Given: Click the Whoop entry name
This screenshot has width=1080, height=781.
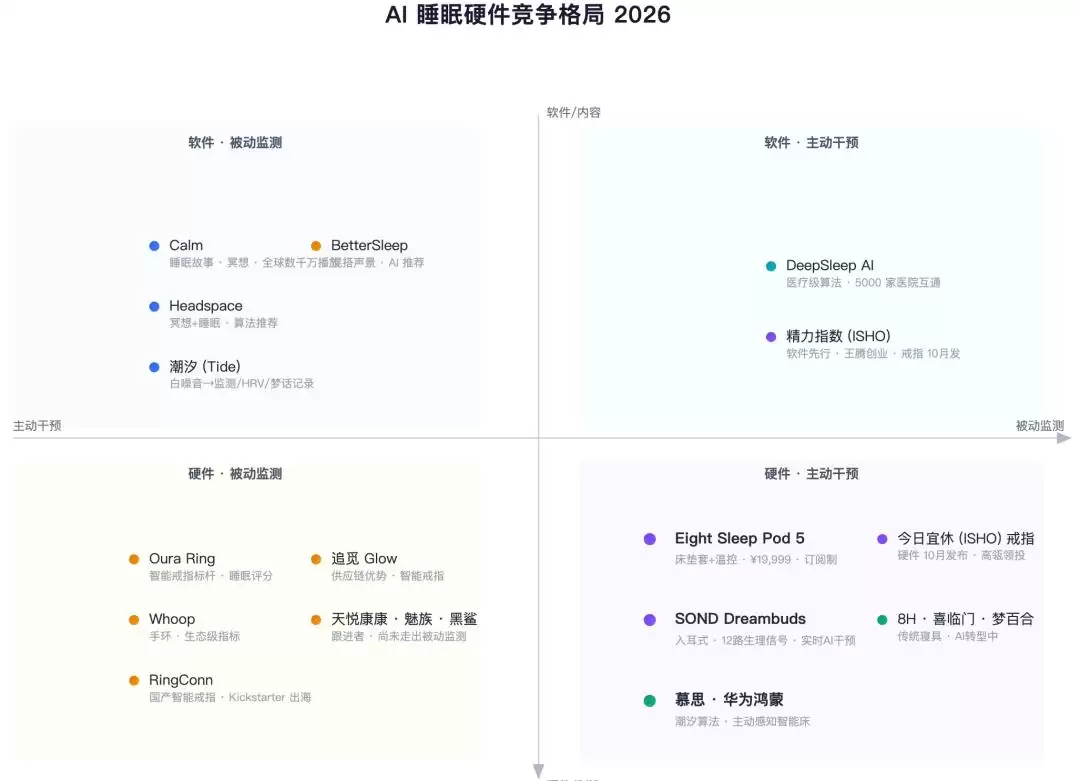Looking at the screenshot, I should [x=172, y=619].
